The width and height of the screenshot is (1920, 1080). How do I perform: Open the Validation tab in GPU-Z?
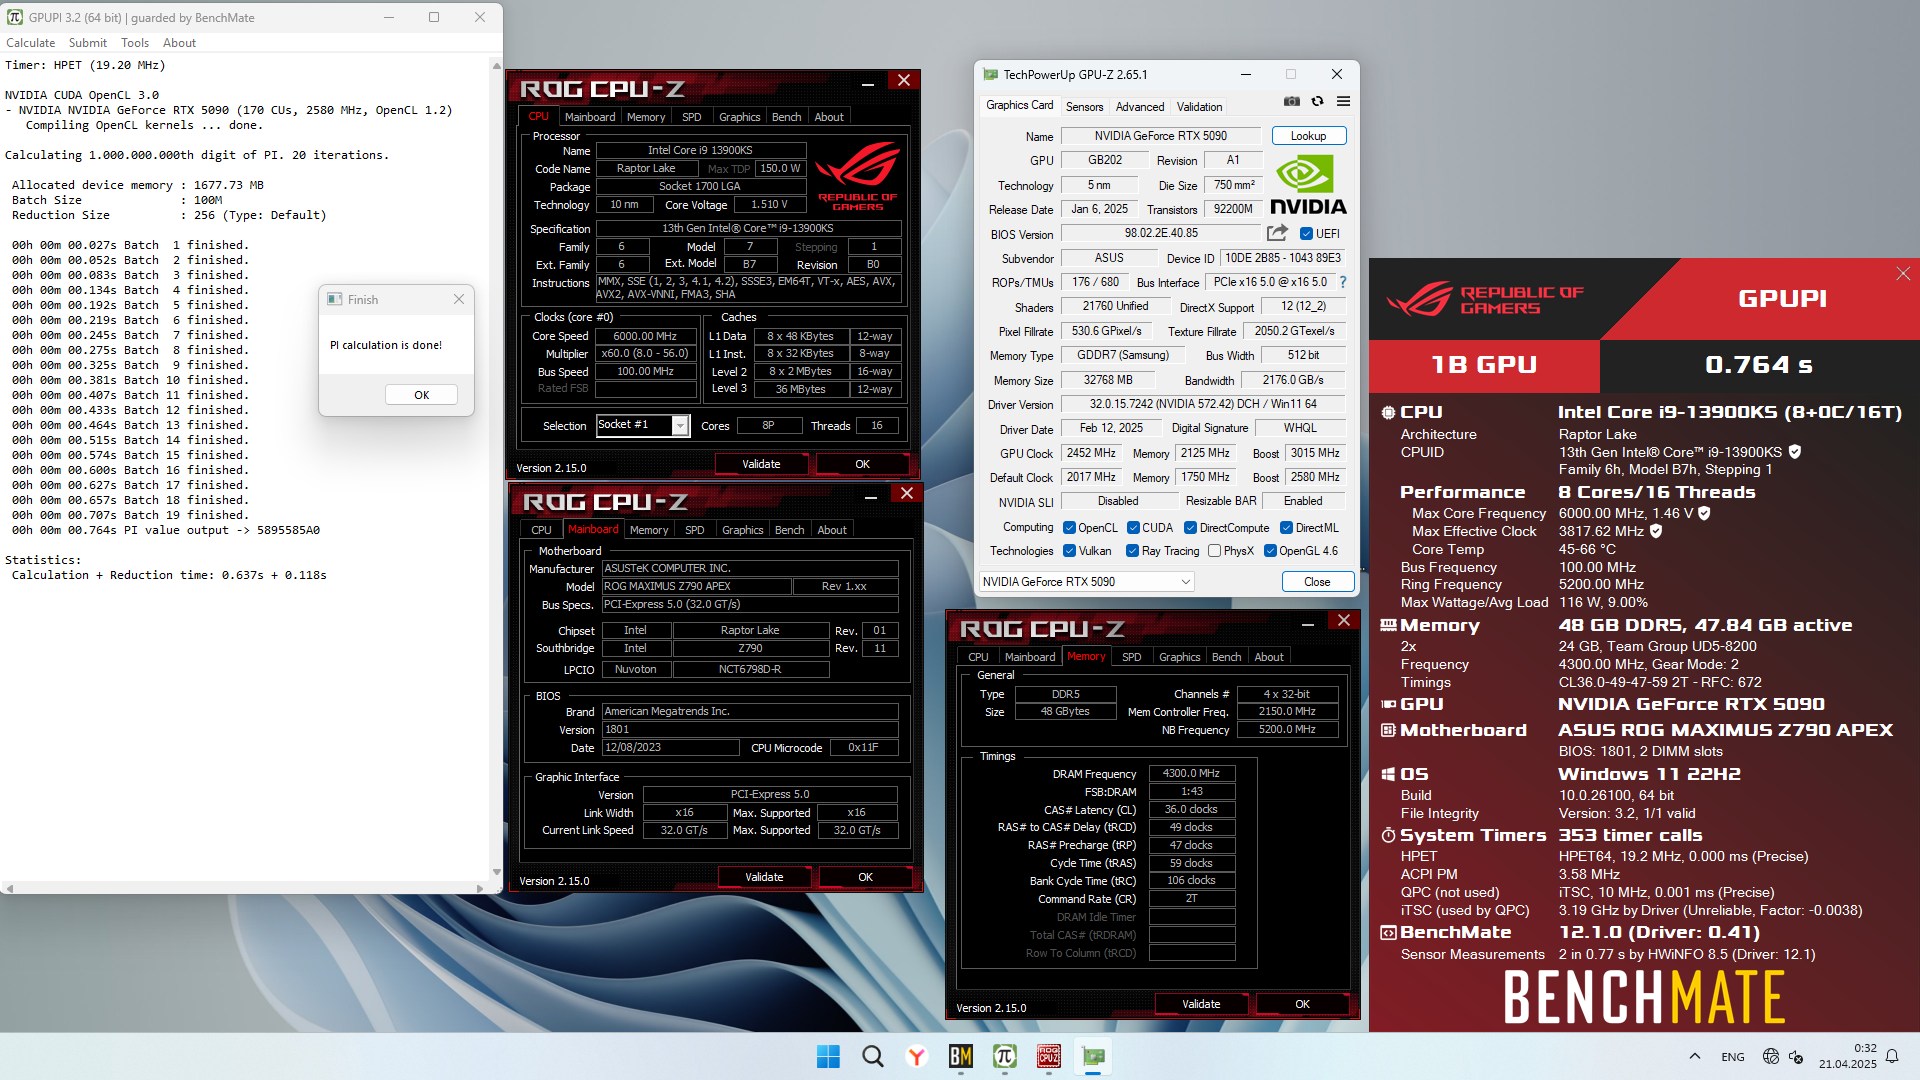point(1199,107)
